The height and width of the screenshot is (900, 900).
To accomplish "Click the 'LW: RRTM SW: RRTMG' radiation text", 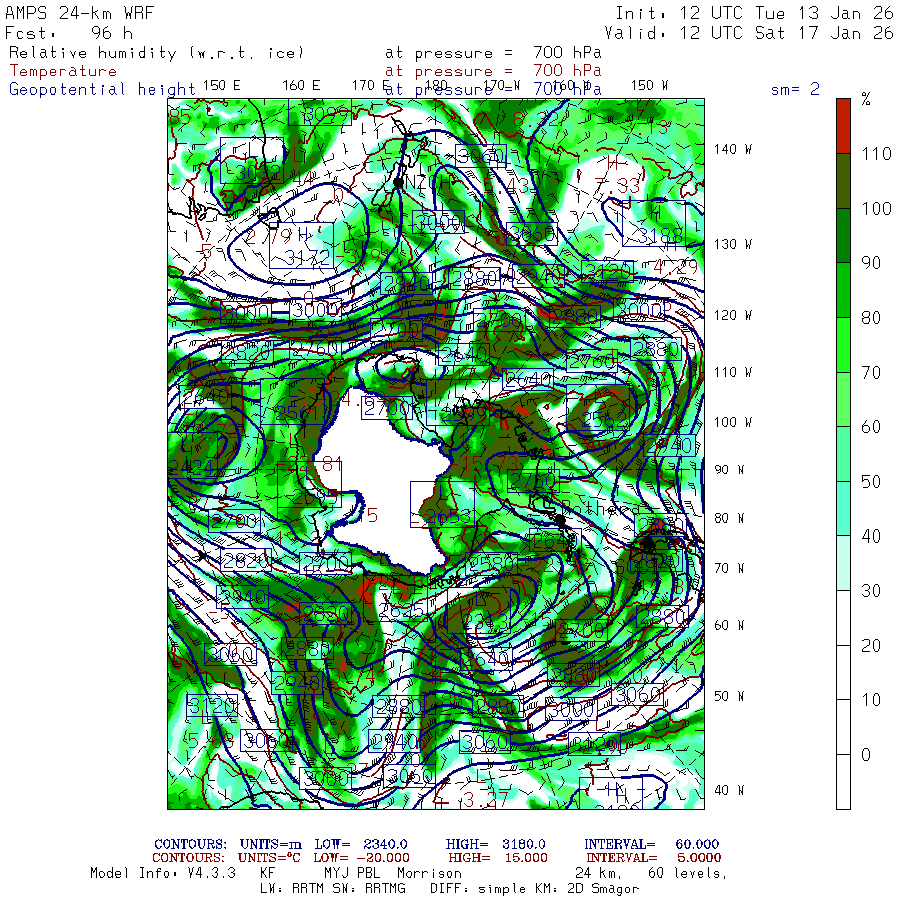I will coord(333,889).
